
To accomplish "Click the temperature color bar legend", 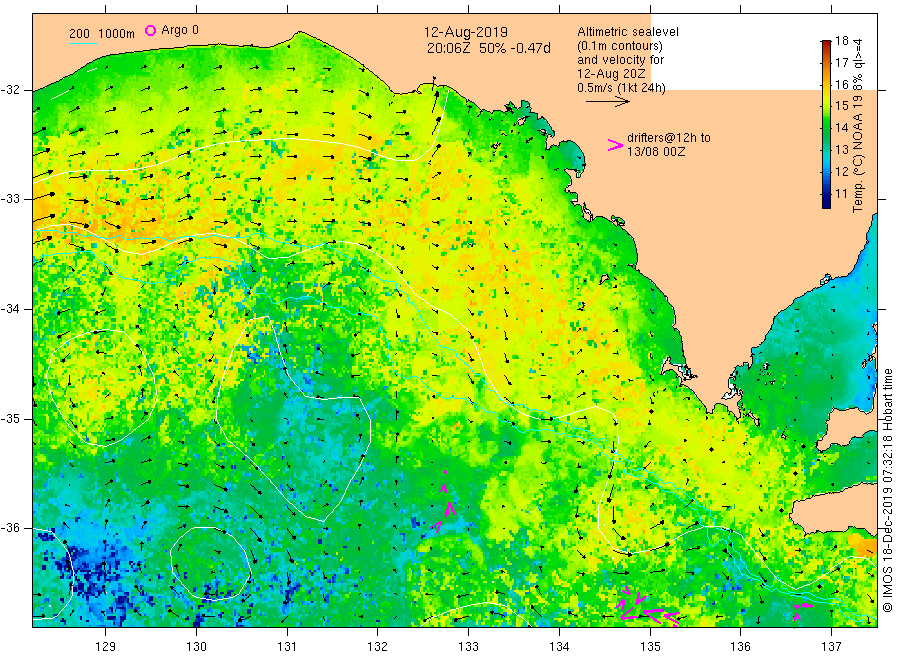I will tap(827, 124).
